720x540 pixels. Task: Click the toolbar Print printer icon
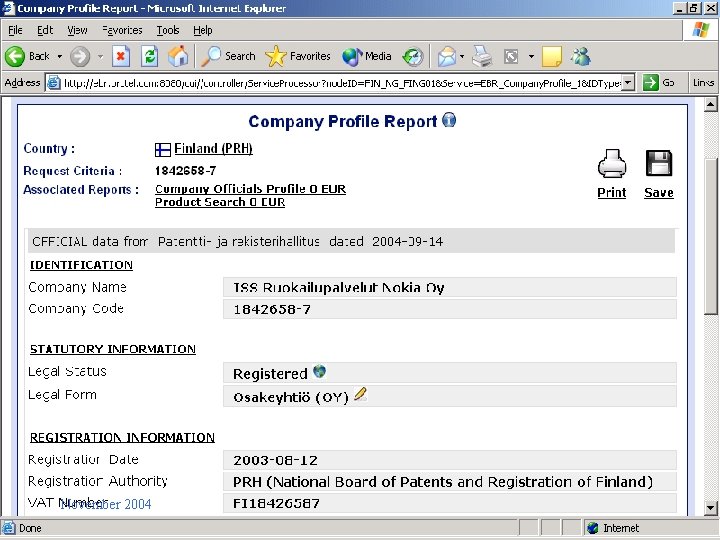pos(482,56)
